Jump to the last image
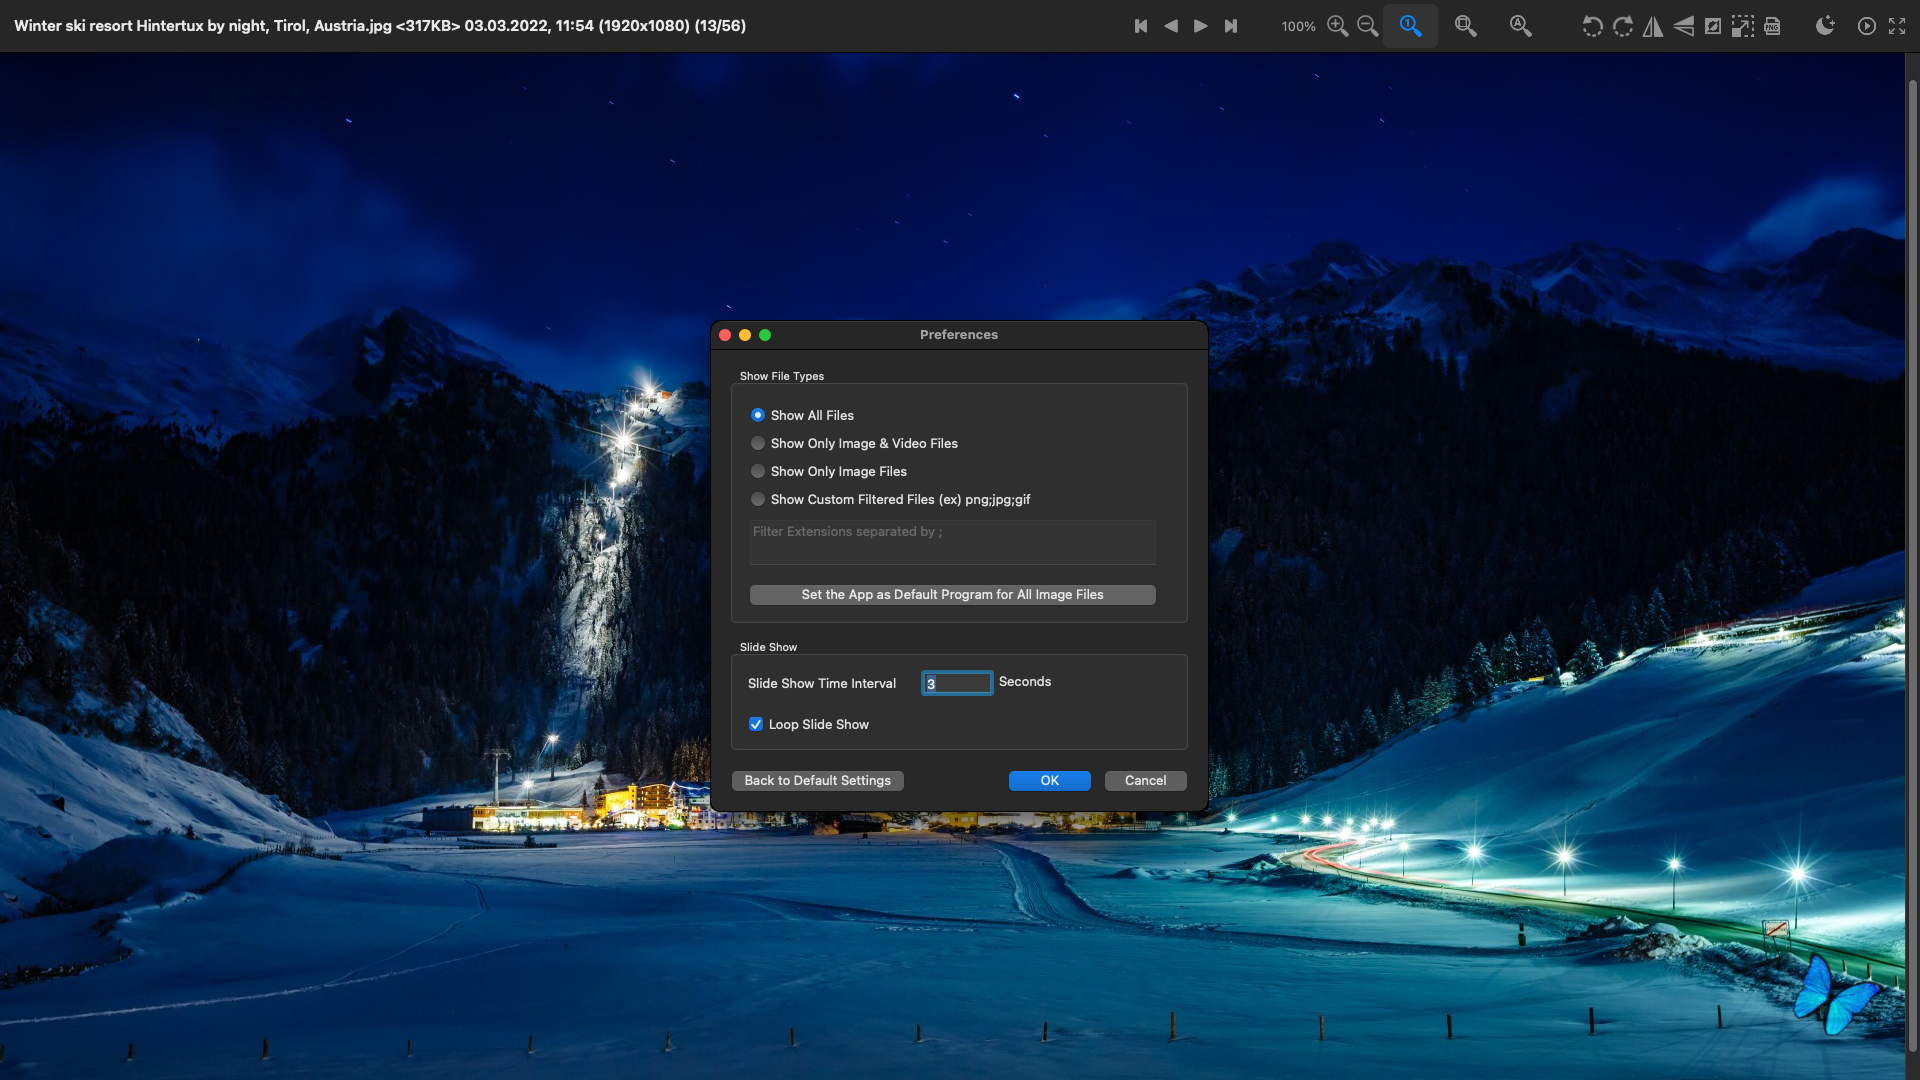The width and height of the screenshot is (1920, 1080). pyautogui.click(x=1231, y=26)
